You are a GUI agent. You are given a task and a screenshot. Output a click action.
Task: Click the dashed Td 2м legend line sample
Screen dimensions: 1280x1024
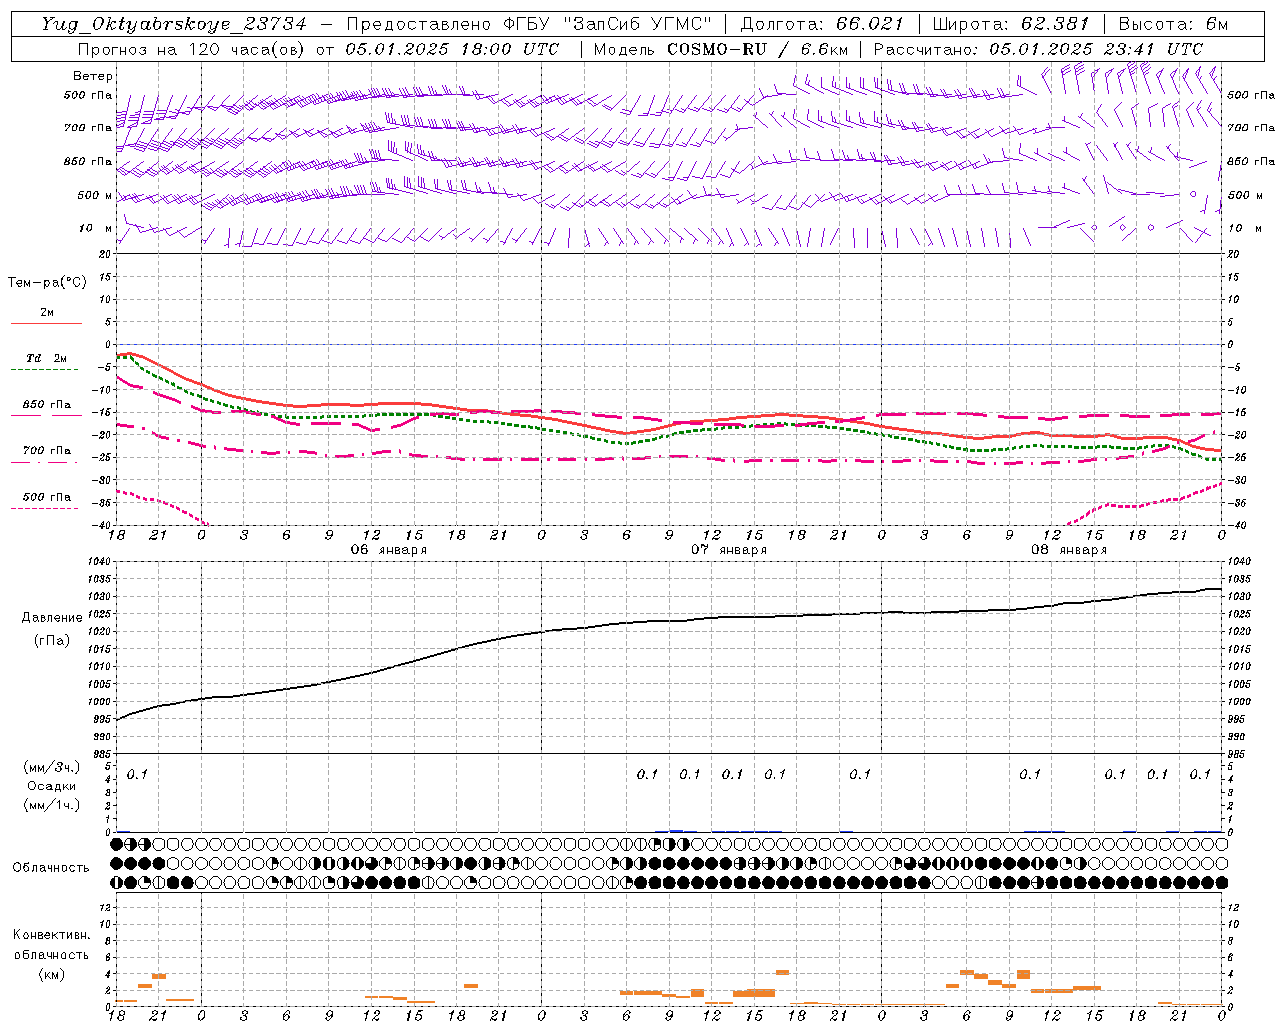(46, 370)
